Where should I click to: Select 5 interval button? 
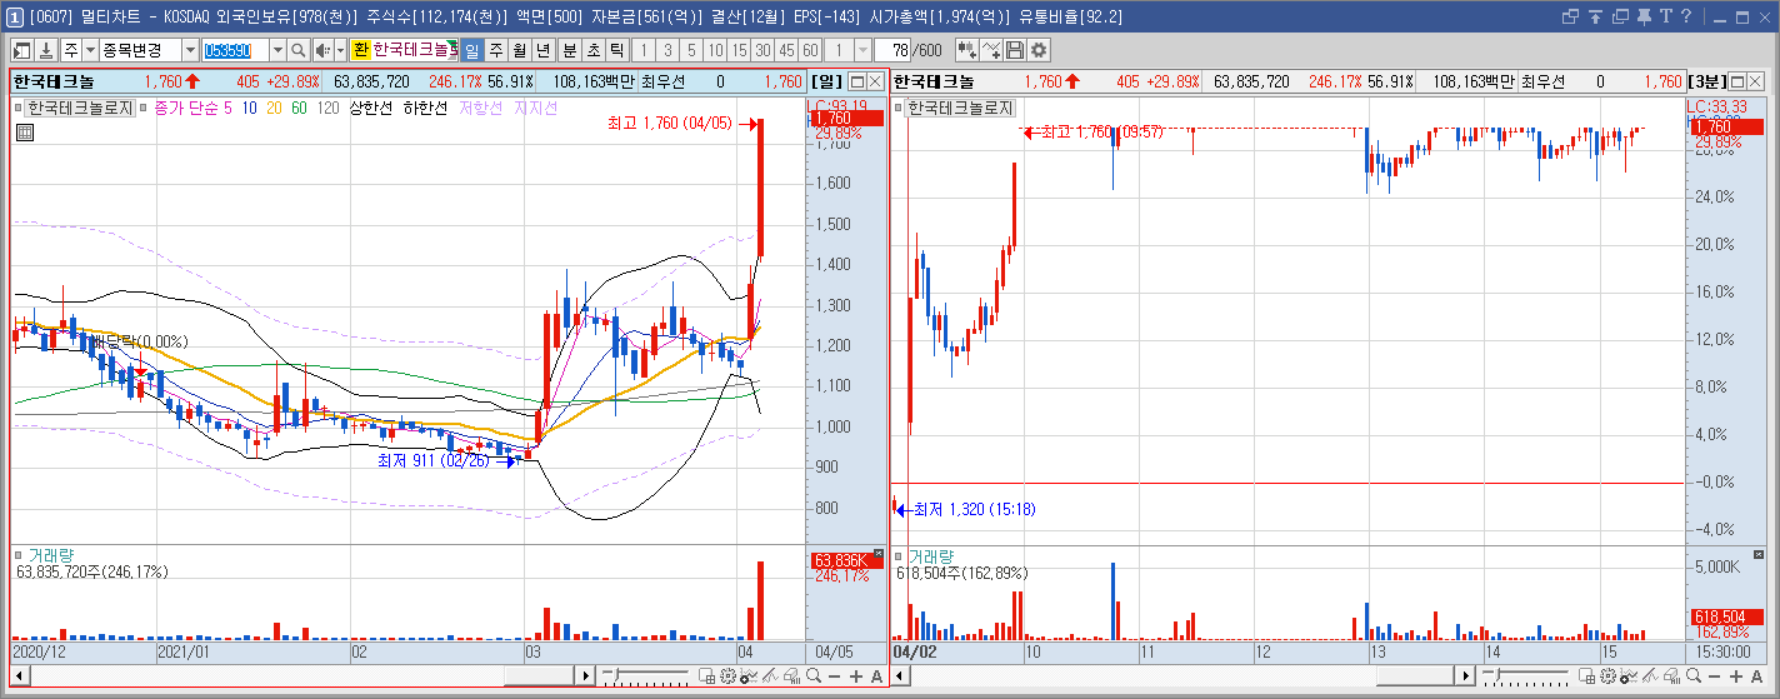692,50
